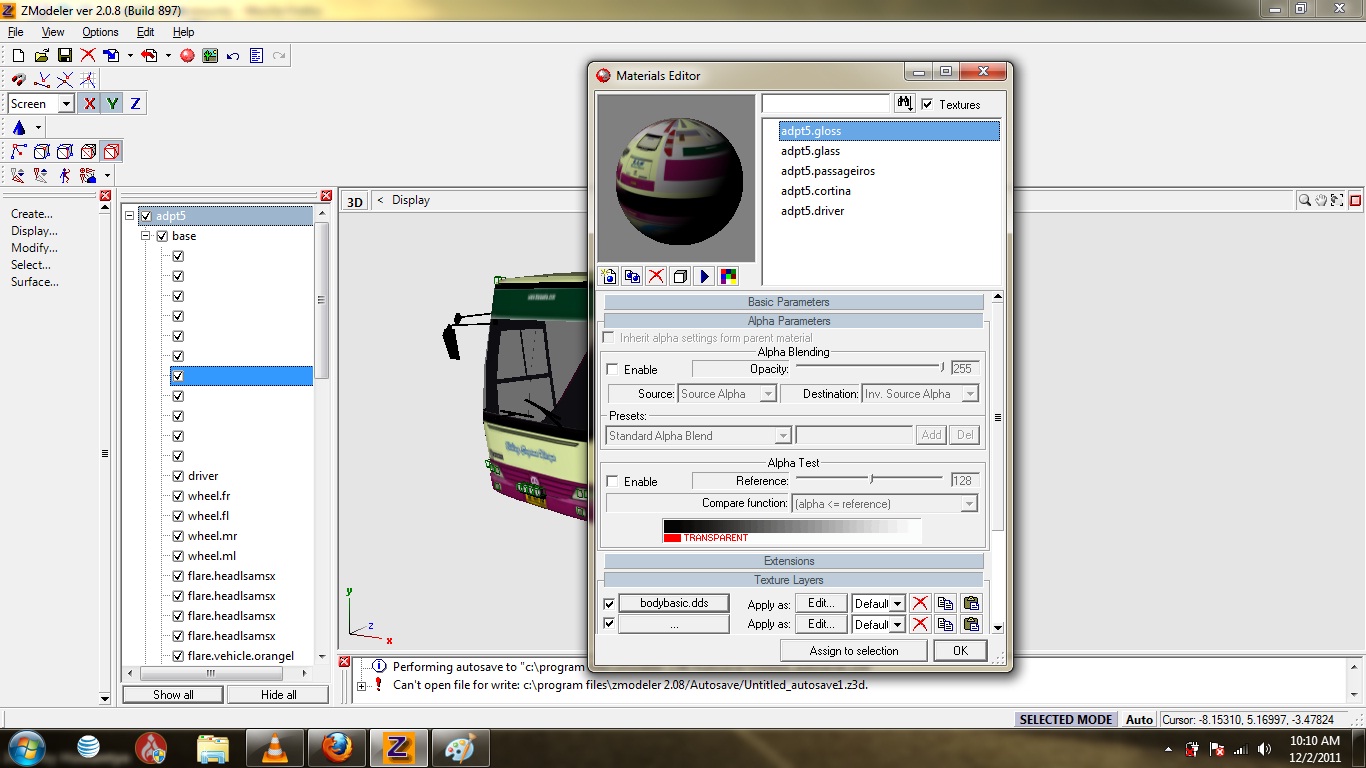Open the Options menu
This screenshot has height=768, width=1366.
click(x=99, y=32)
